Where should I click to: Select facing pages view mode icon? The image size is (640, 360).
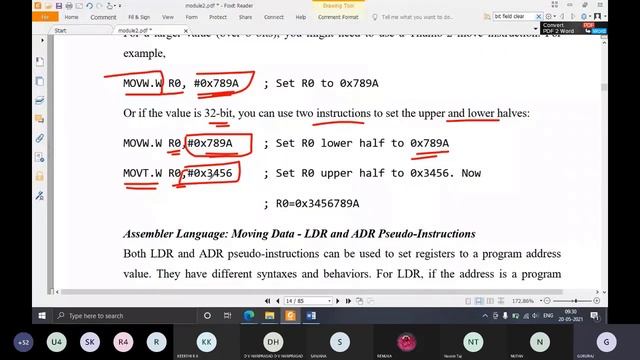490,301
